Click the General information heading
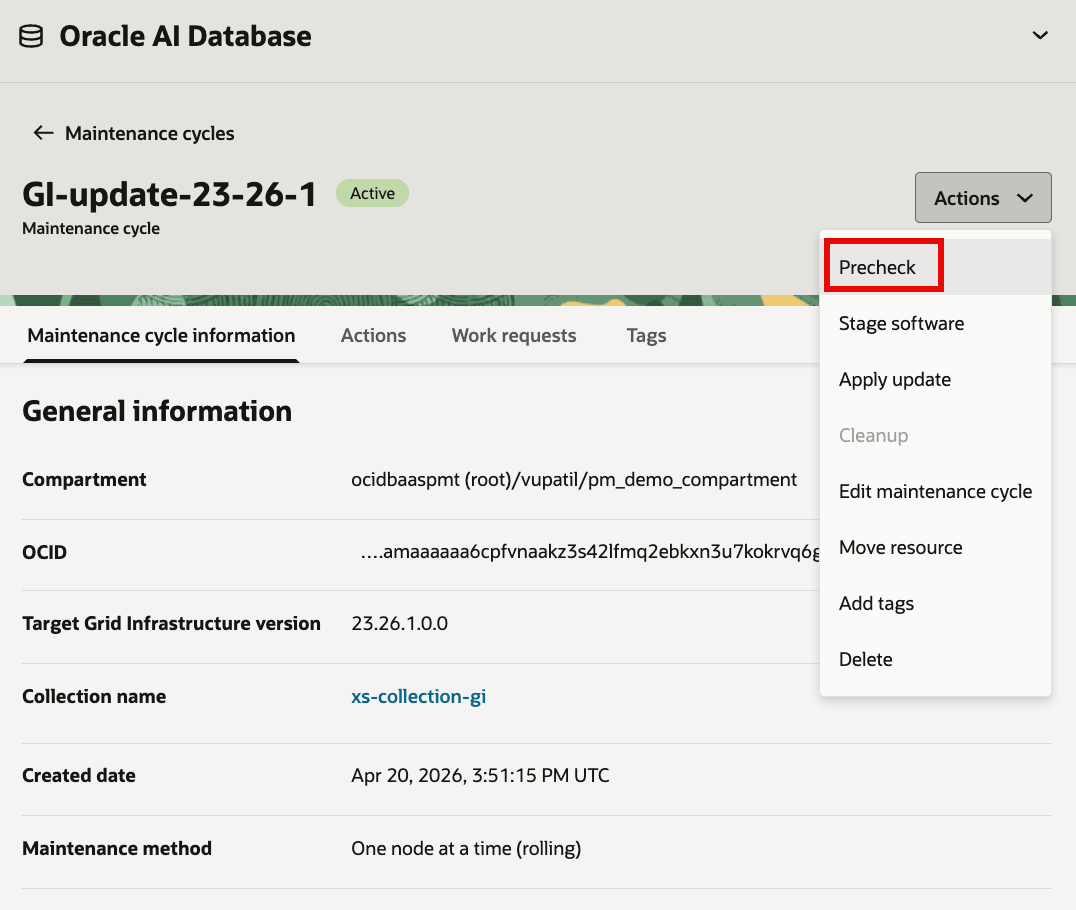Screen dimensions: 1076x910 (x=157, y=411)
